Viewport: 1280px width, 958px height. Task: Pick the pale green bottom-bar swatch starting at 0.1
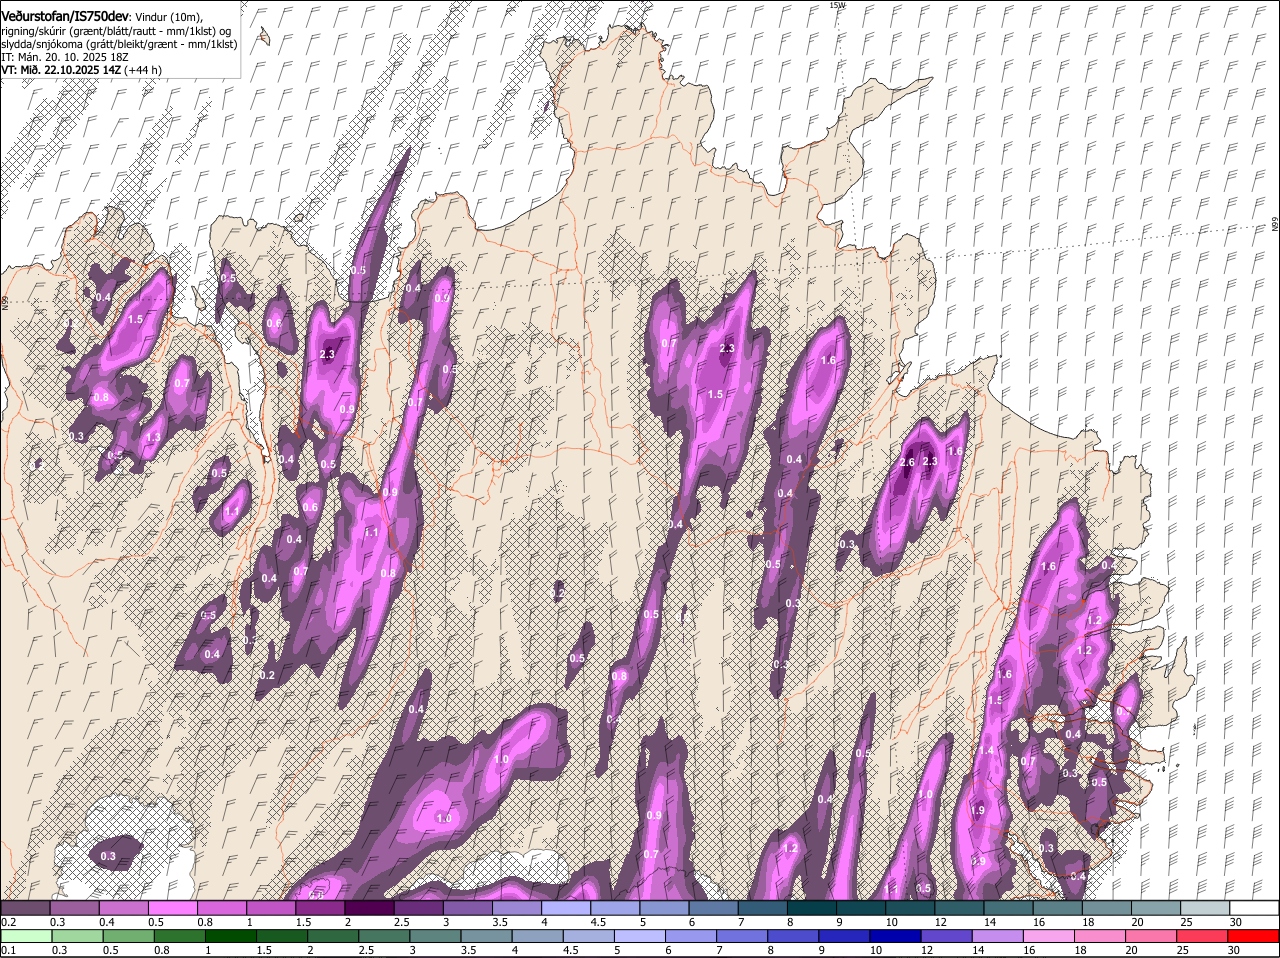(x=26, y=936)
